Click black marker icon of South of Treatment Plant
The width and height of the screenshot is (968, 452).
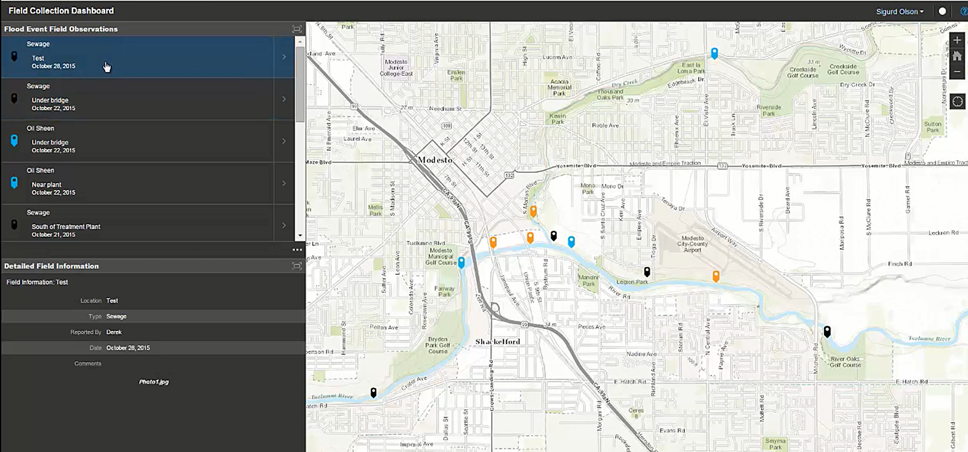click(14, 225)
